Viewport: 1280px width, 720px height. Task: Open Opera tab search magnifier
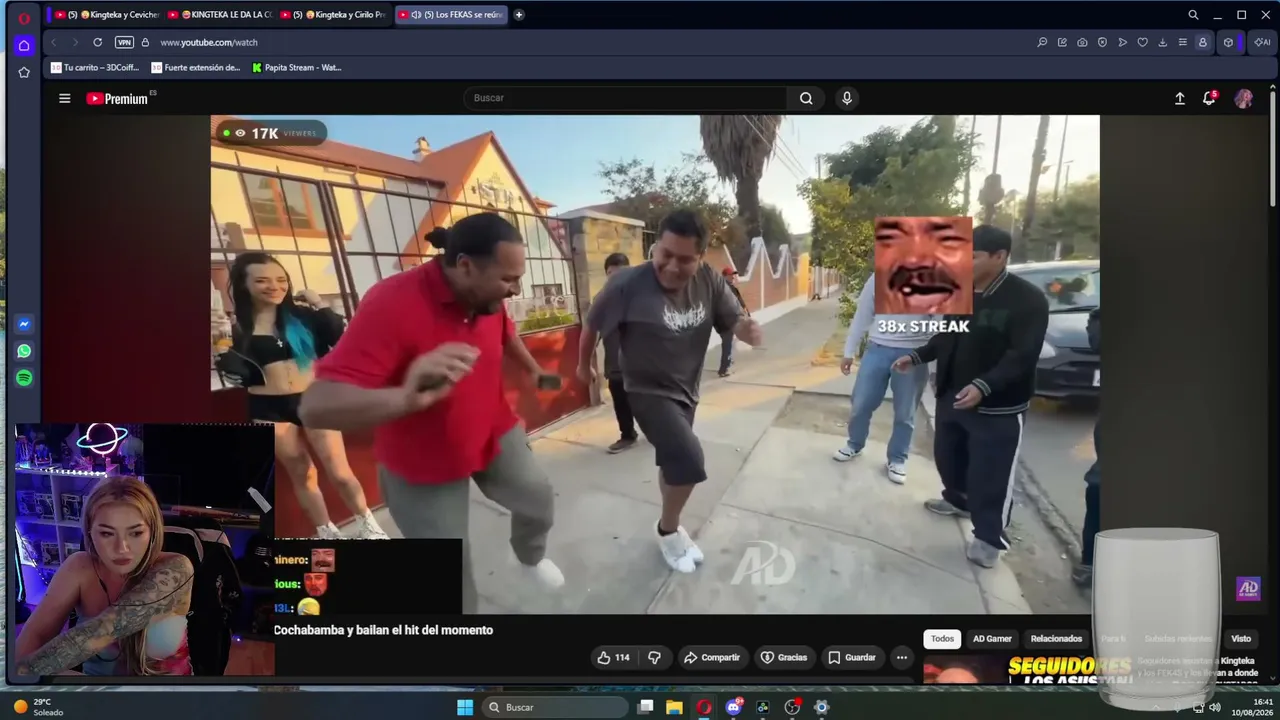[x=1193, y=15]
